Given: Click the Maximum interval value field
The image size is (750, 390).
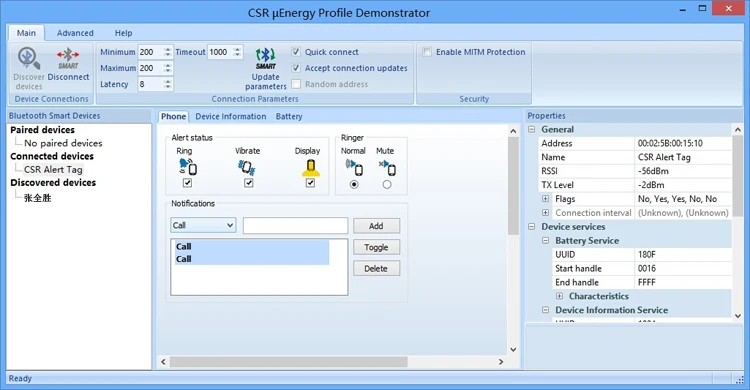Looking at the screenshot, I should click(150, 68).
